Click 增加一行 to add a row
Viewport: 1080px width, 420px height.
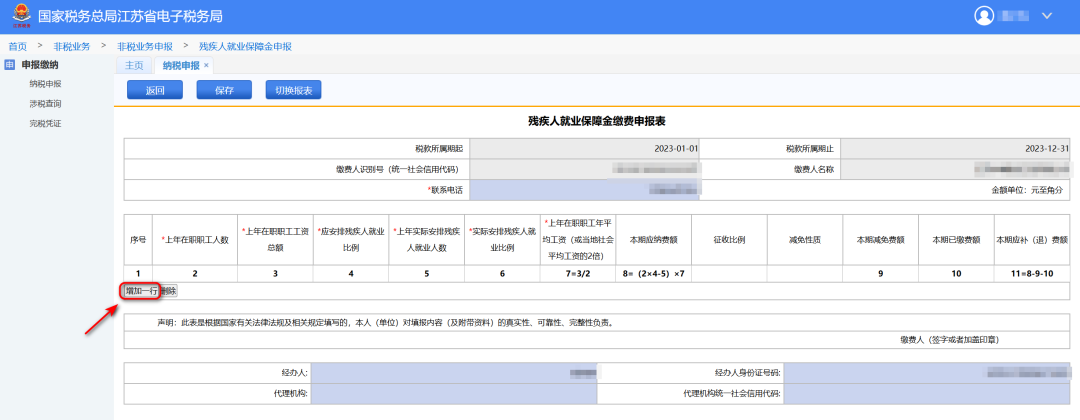click(141, 291)
